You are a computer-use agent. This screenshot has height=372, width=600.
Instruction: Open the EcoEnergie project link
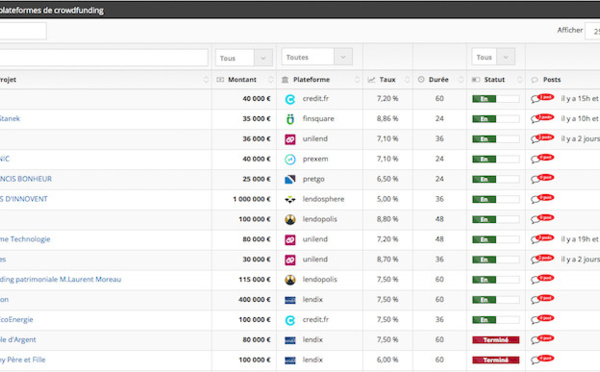(16, 320)
